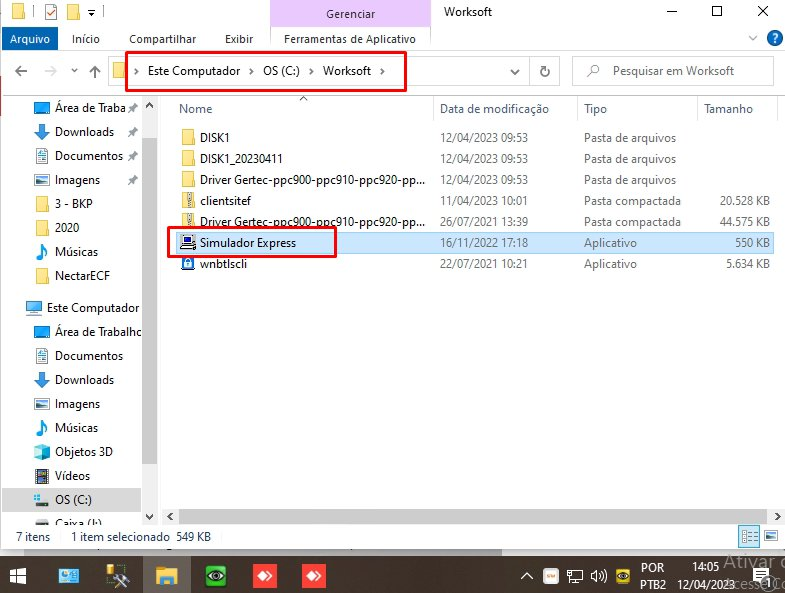
Task: Show hidden system tray icons
Action: (527, 576)
